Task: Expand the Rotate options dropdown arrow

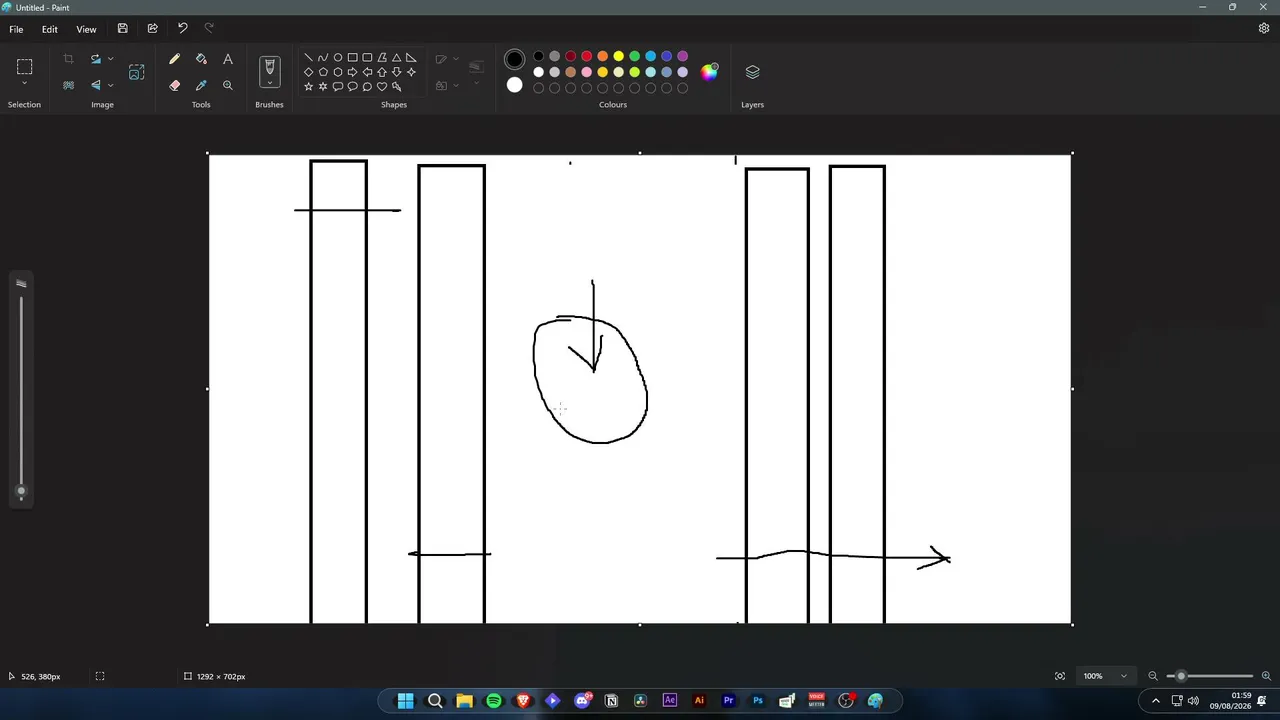Action: tap(110, 60)
